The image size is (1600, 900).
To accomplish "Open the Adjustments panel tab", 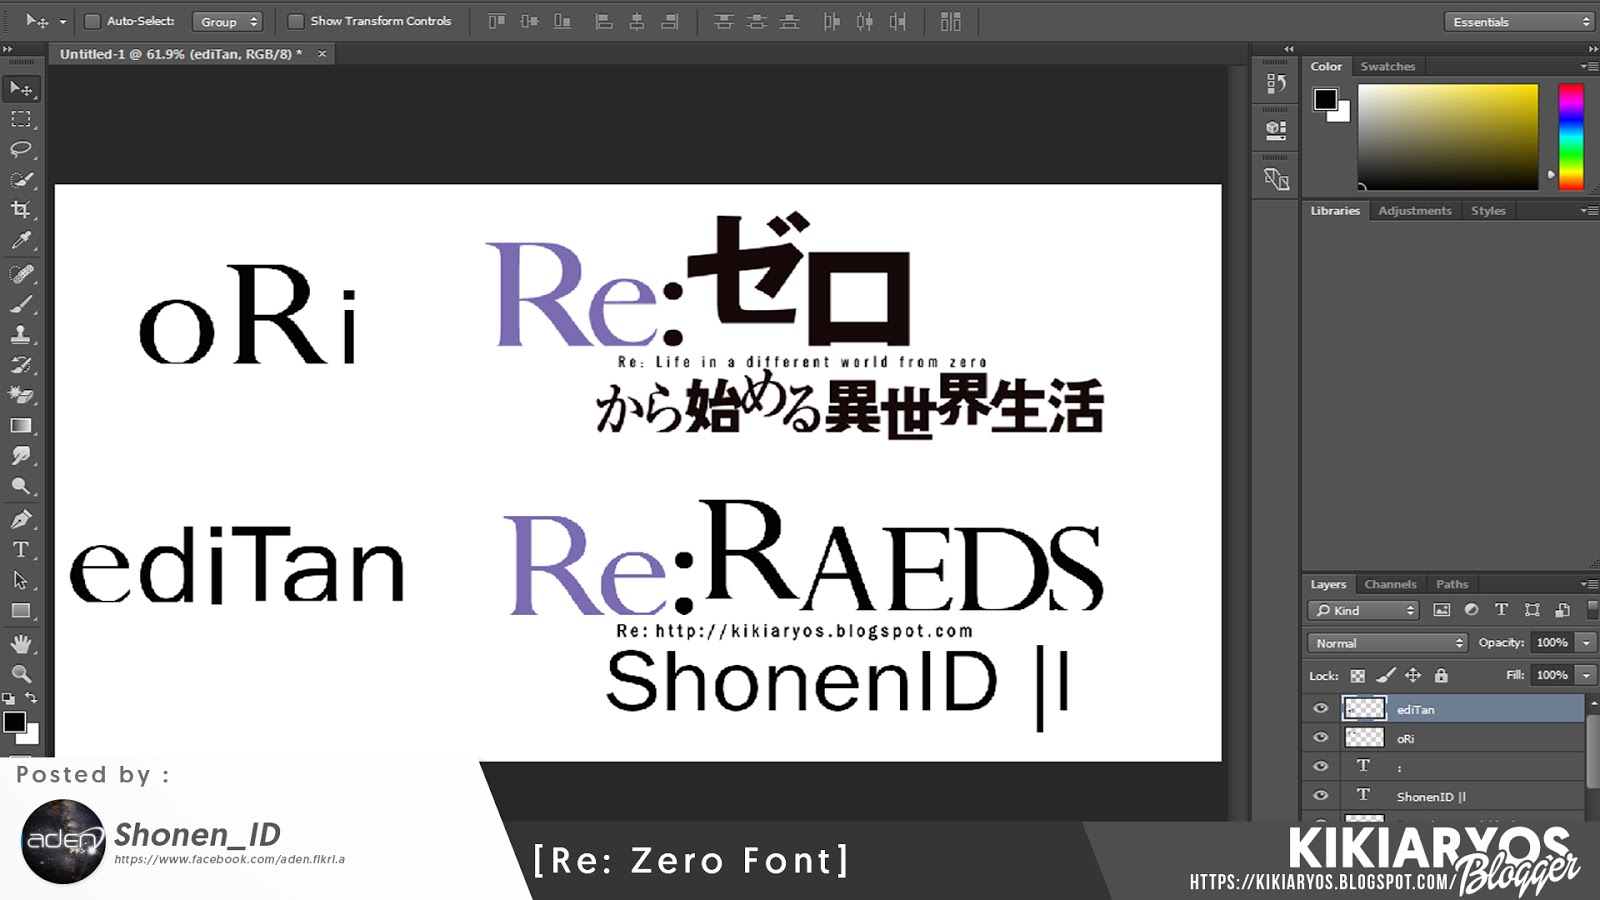I will 1415,211.
